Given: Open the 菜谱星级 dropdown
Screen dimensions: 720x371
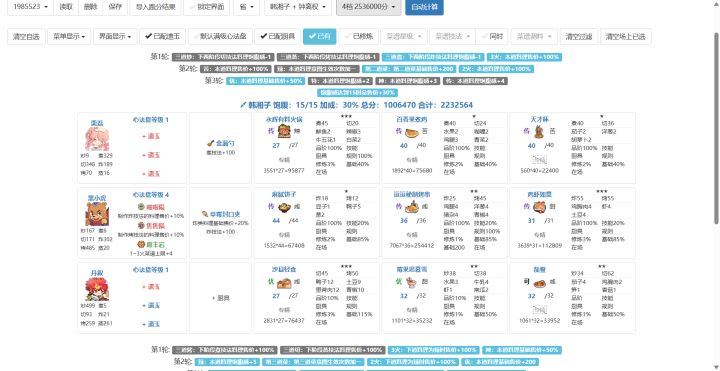Looking at the screenshot, I should (x=404, y=37).
